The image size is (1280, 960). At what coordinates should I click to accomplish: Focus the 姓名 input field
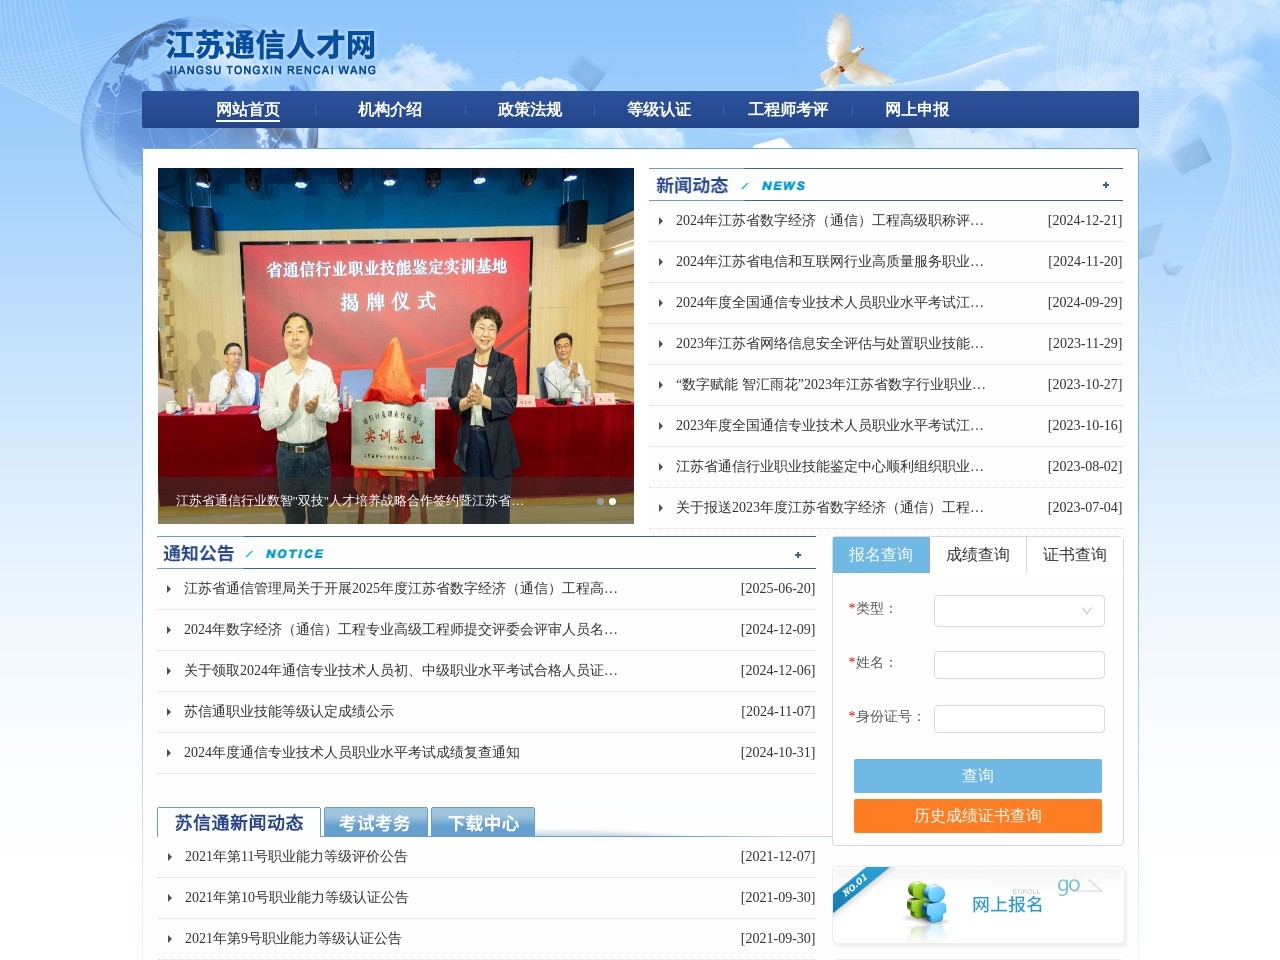(x=1019, y=665)
